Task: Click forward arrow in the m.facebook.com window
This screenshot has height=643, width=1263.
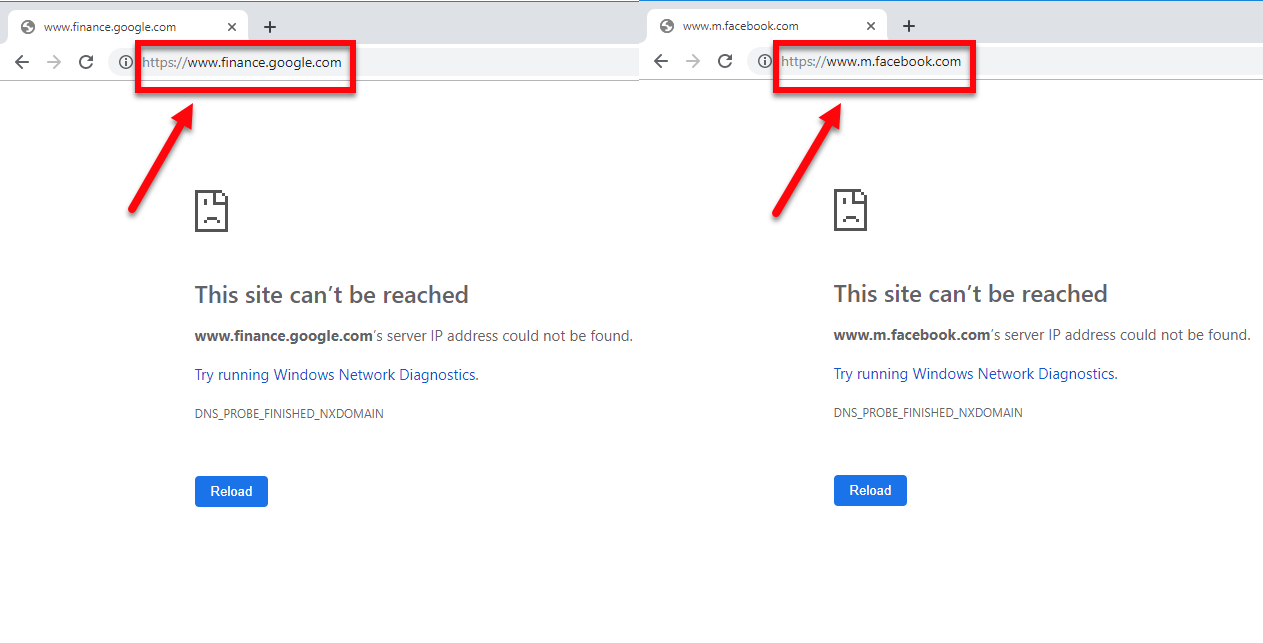Action: [x=693, y=61]
